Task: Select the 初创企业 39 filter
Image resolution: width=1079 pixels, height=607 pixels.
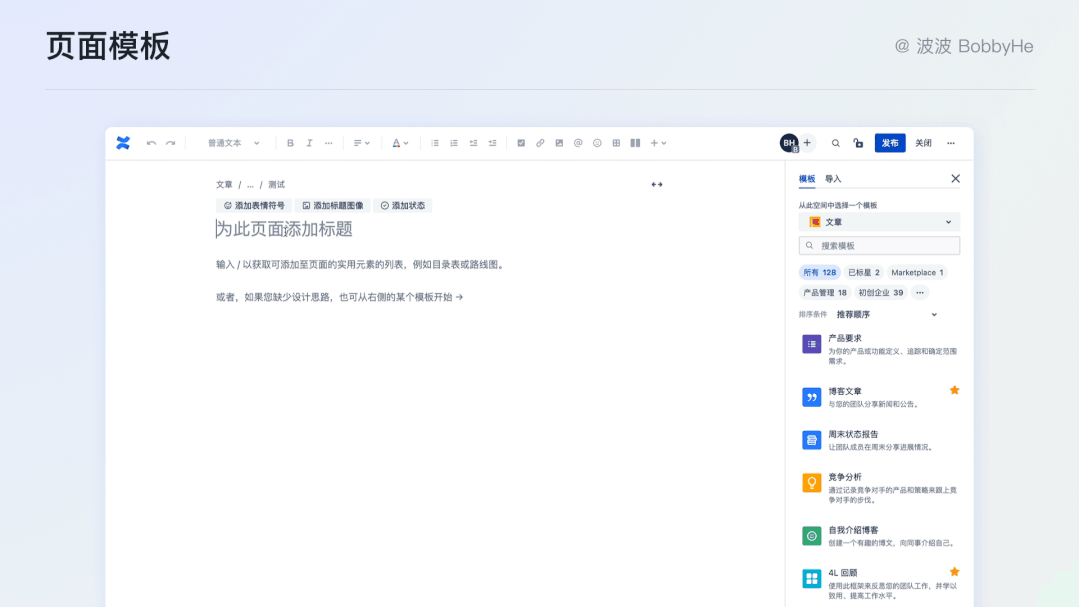Action: (x=880, y=292)
